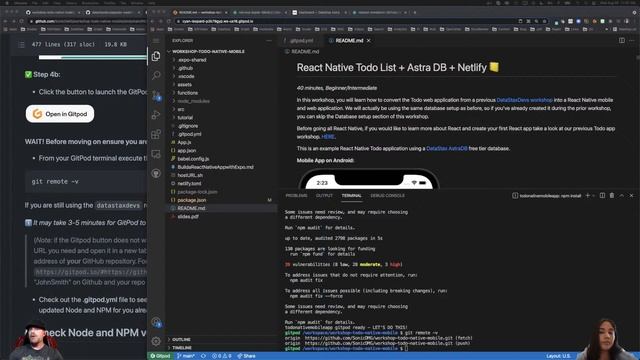Viewport: 640px width, 360px height.
Task: Open new terminal dropdown arrow
Action: [594, 196]
